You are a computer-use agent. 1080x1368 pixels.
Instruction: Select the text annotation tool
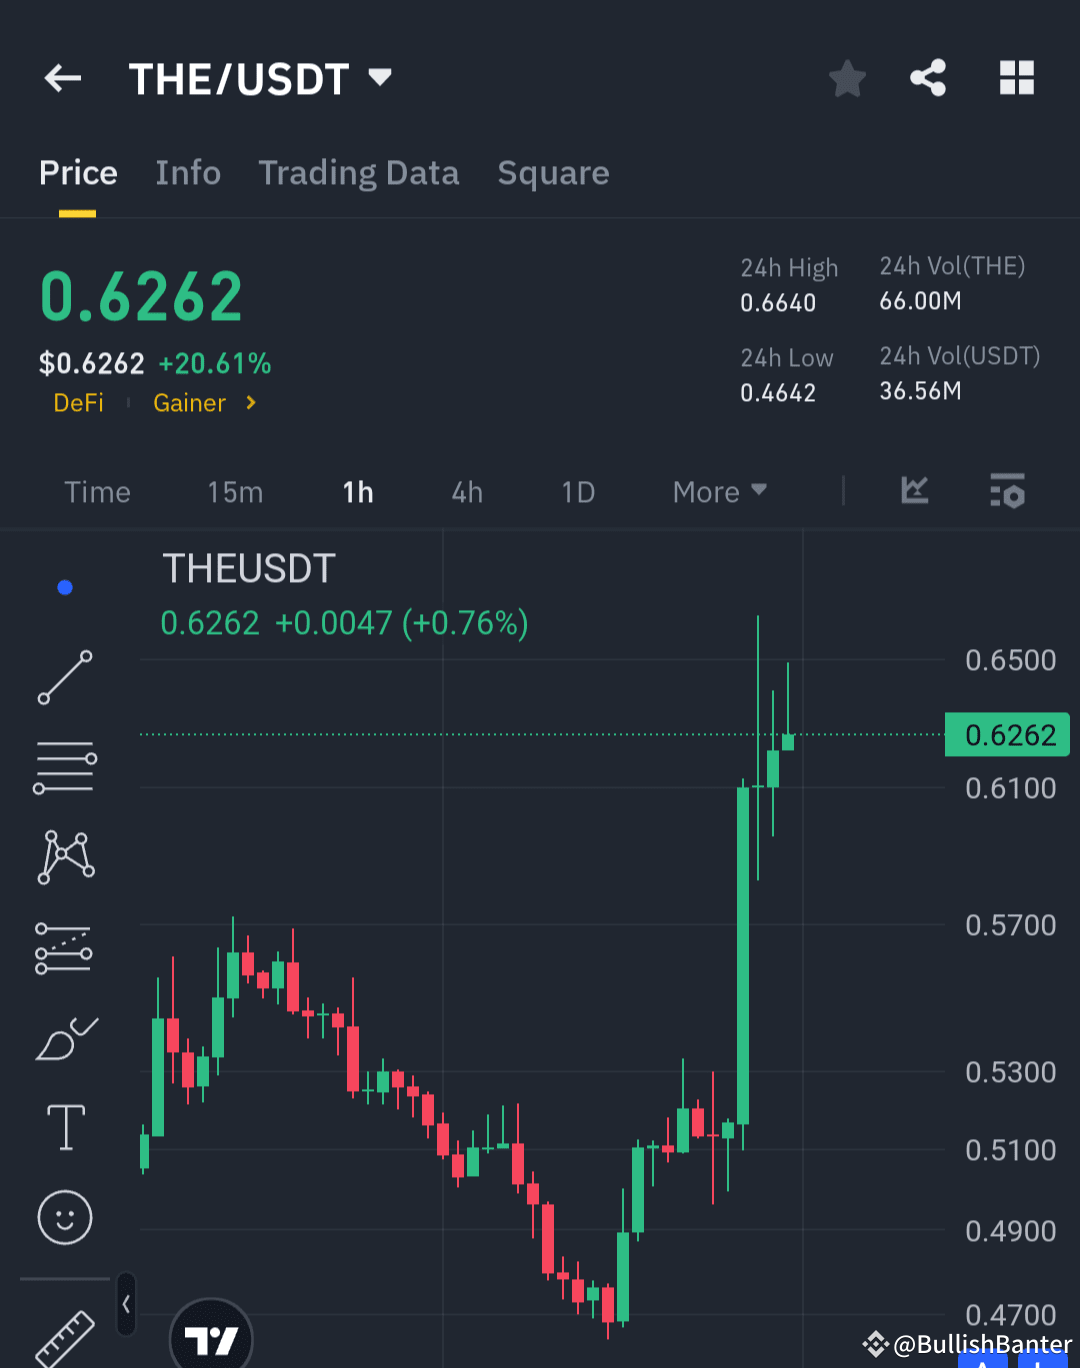pos(64,1126)
